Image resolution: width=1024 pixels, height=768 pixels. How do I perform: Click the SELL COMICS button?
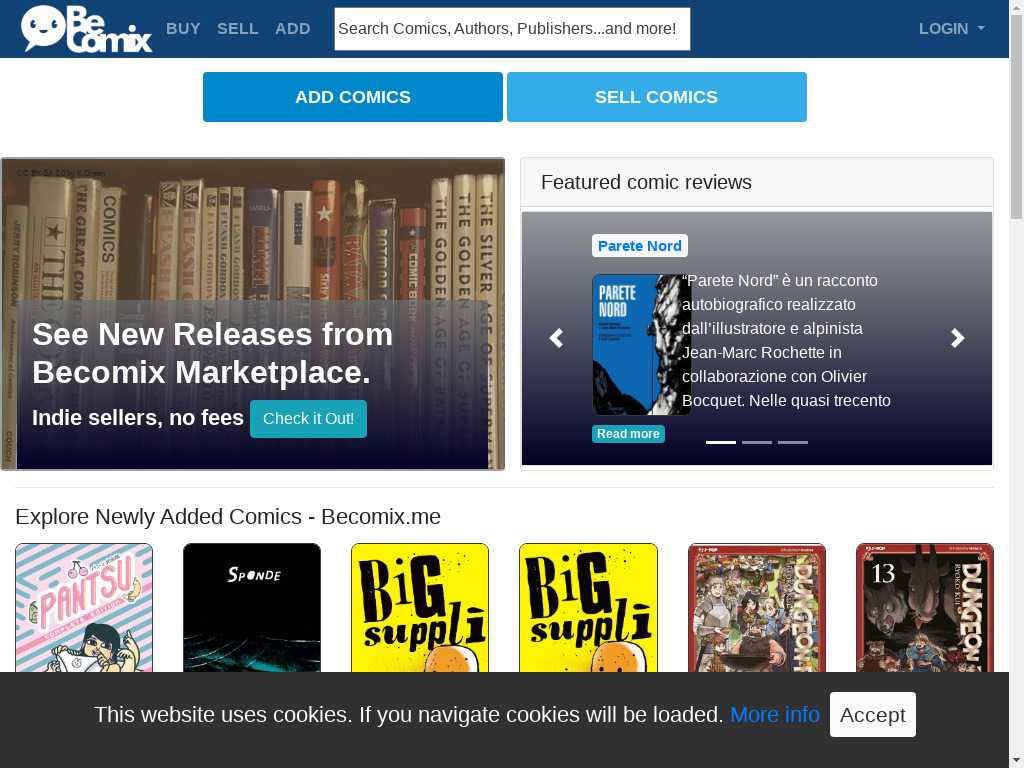coord(656,97)
